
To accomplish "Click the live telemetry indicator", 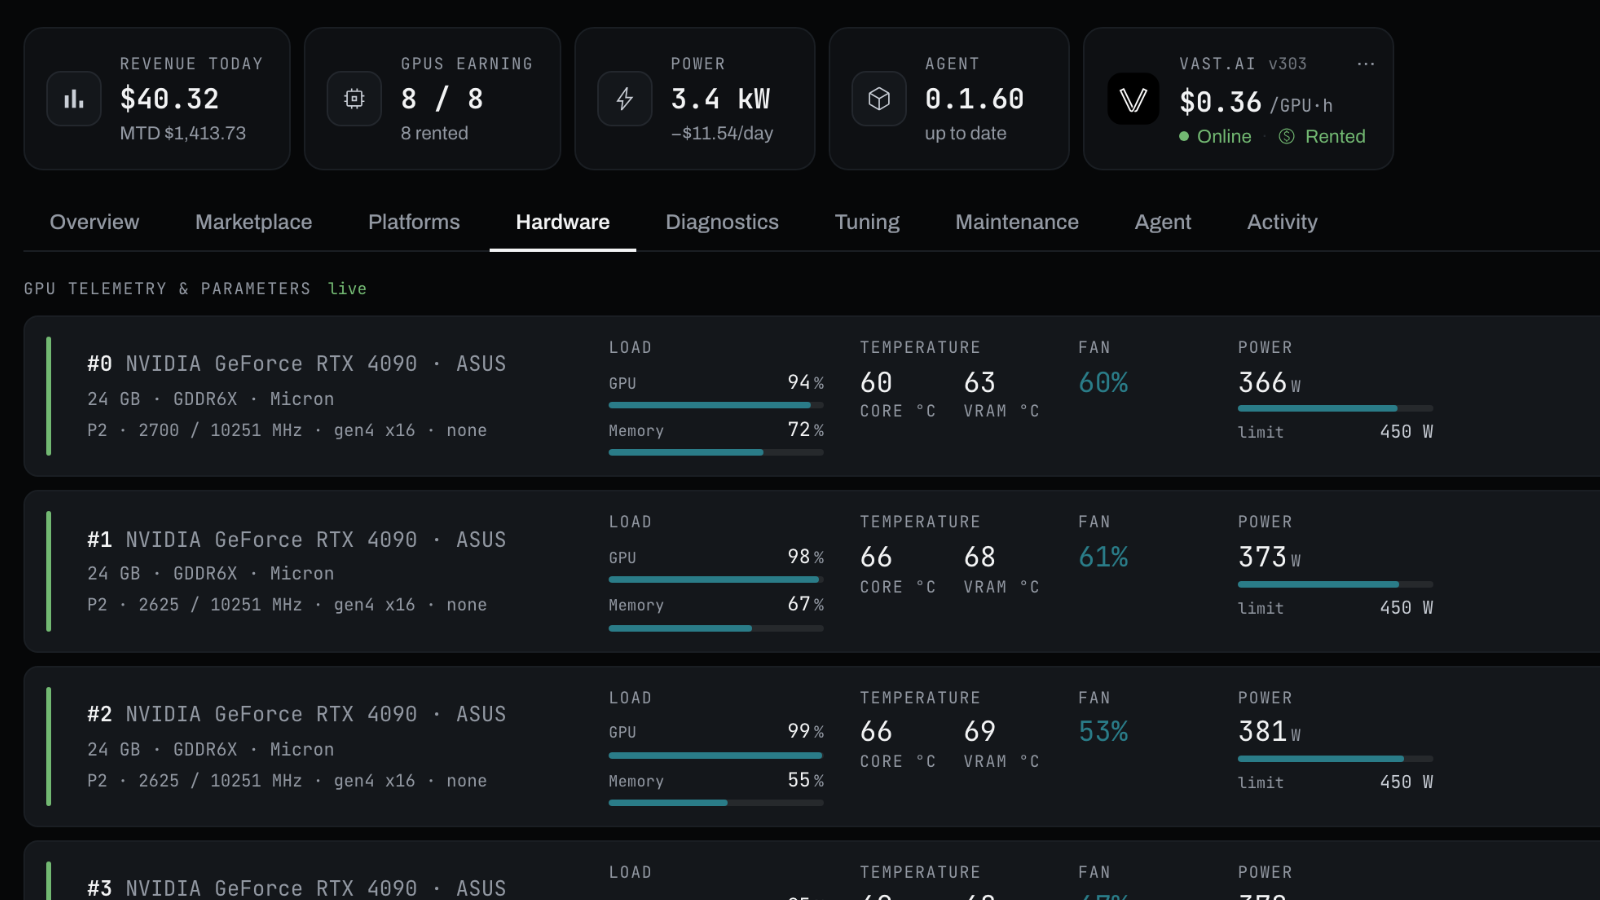I will click(x=347, y=289).
